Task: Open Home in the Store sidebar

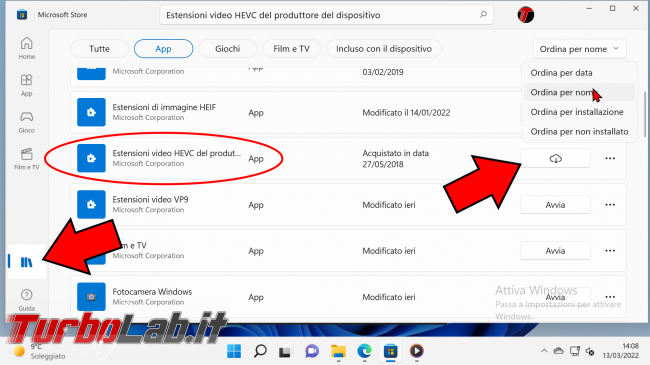Action: [x=27, y=48]
